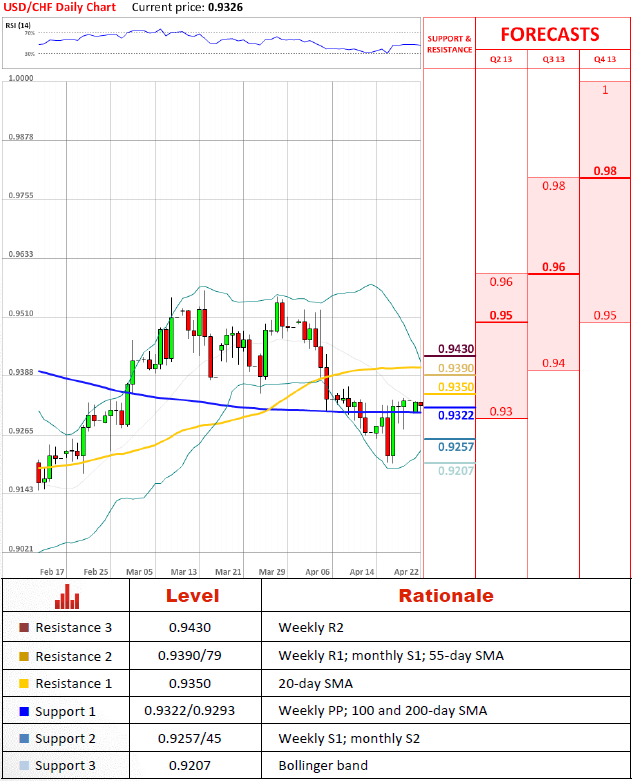Click the 0.9257 support label beside chart
The width and height of the screenshot is (633, 781).
coord(456,447)
